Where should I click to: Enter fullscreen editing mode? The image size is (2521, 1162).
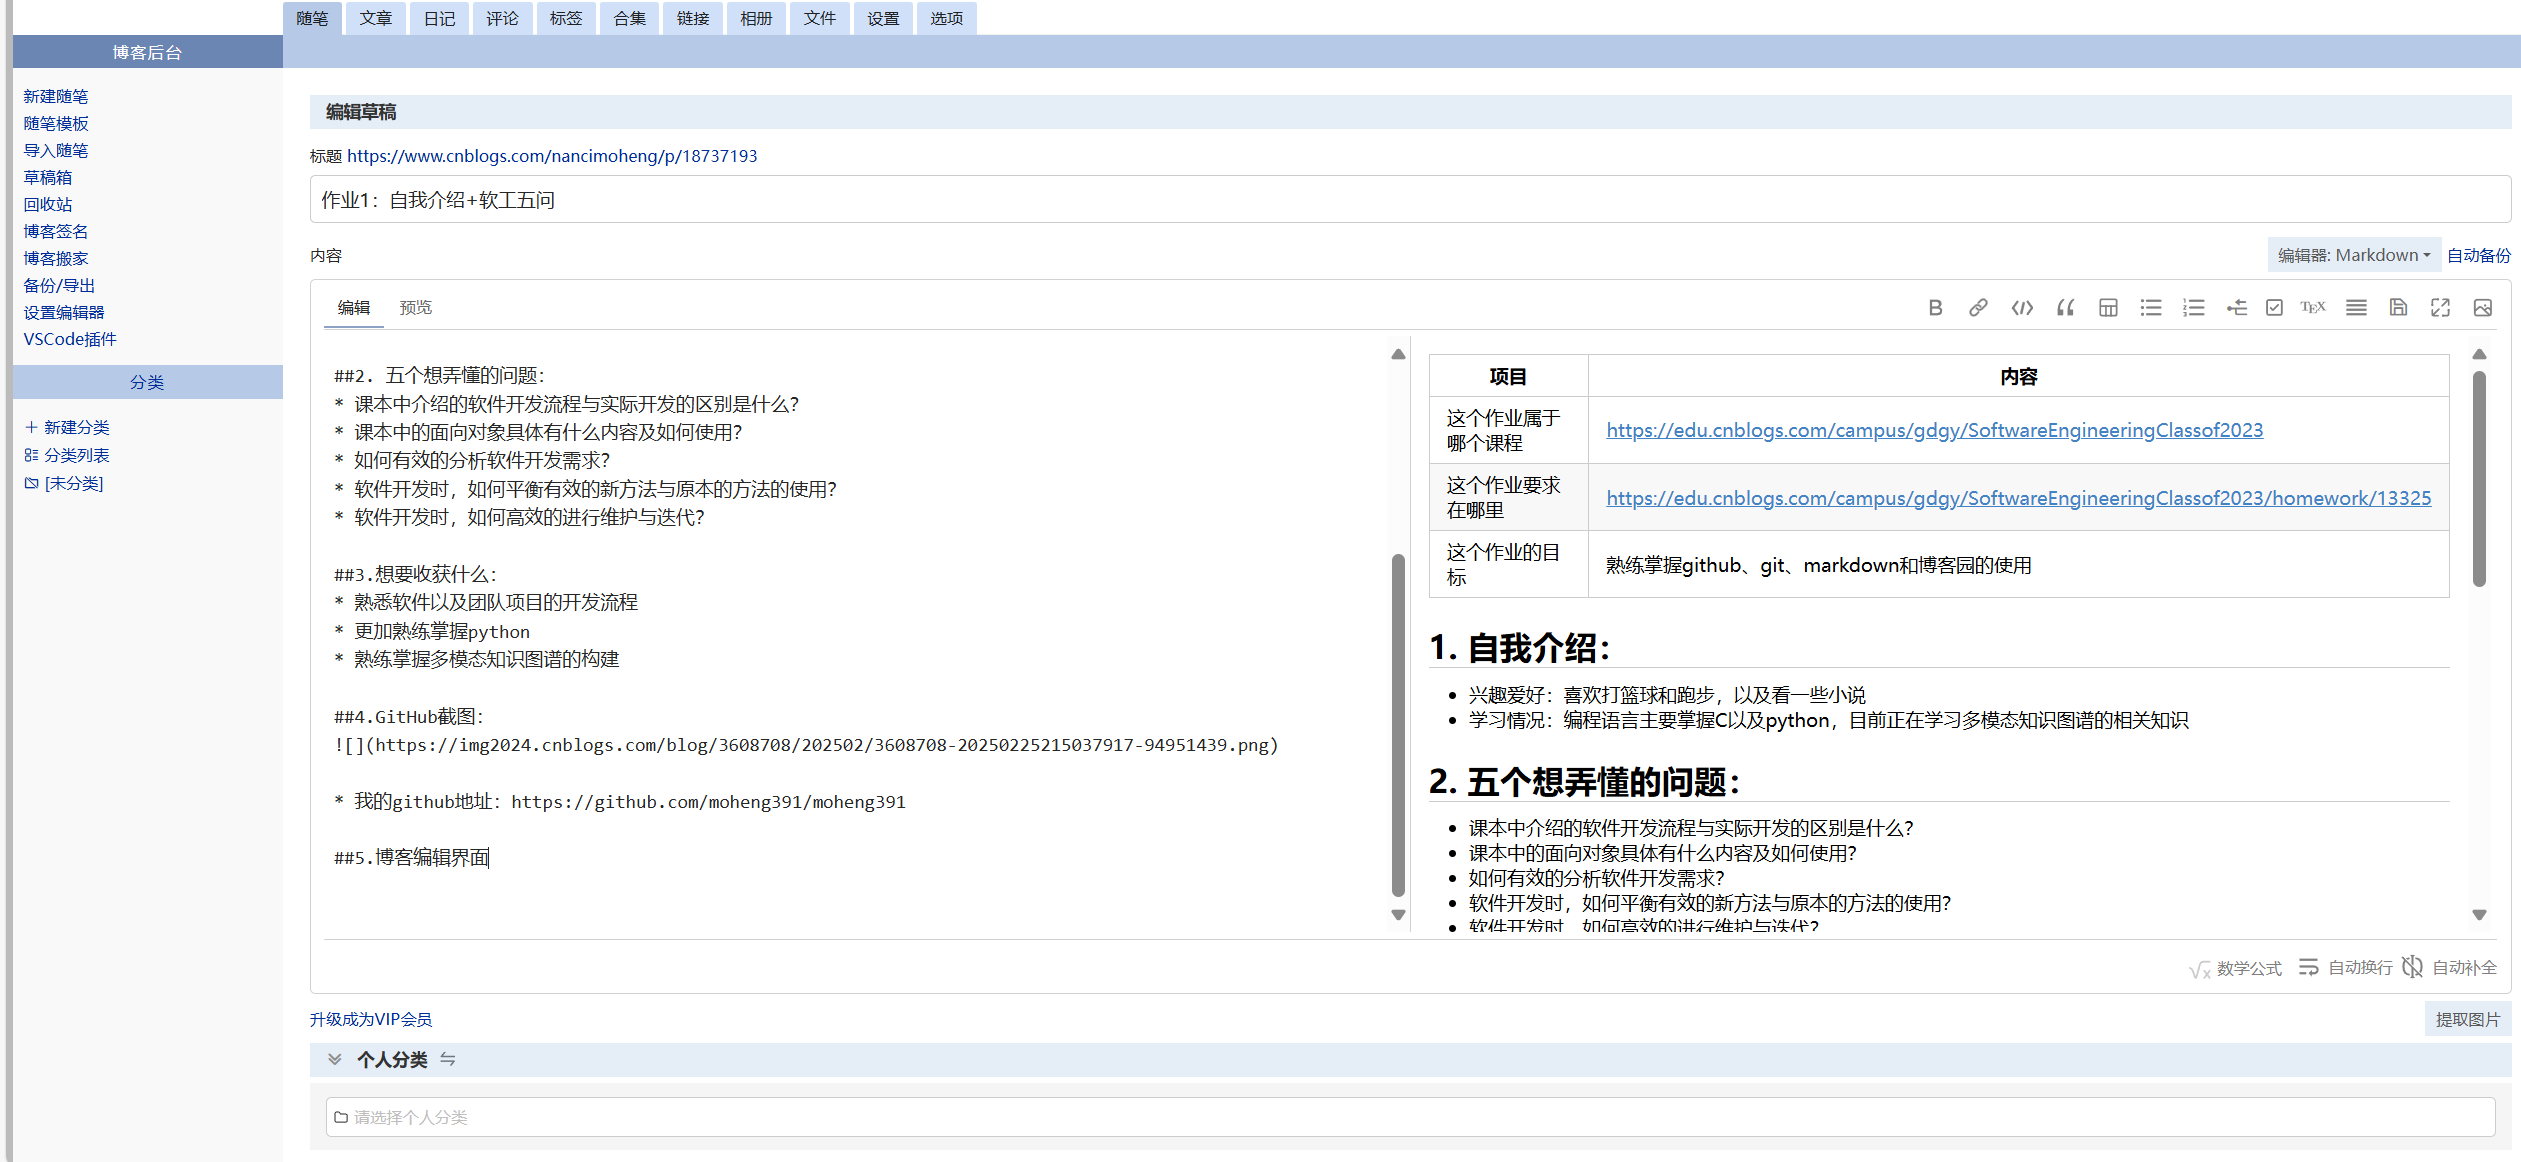coord(2440,308)
